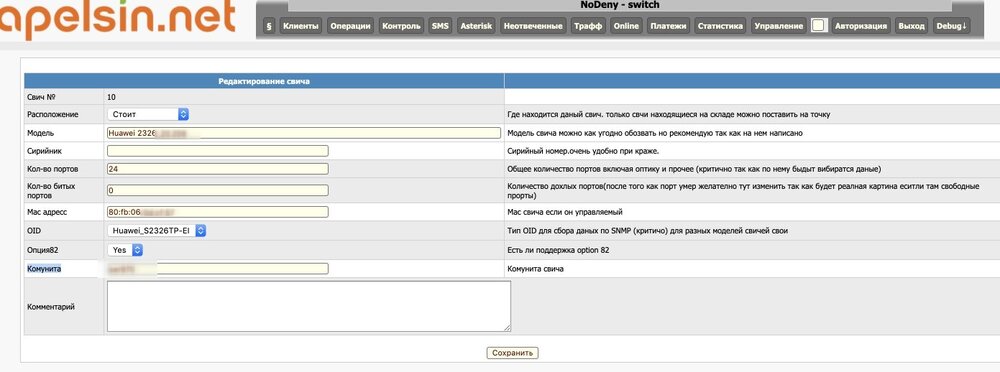Image resolution: width=1000 pixels, height=372 pixels.
Task: Click the Кол-во битых портов field
Action: [x=217, y=190]
